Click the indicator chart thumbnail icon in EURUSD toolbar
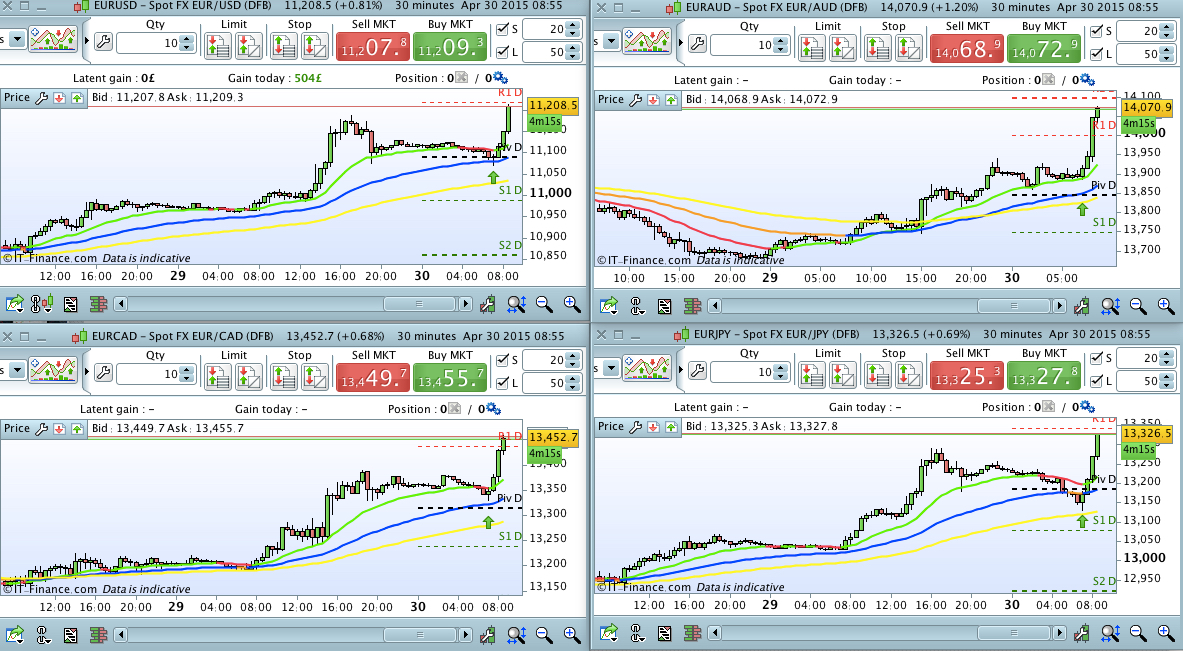The image size is (1183, 651). (x=53, y=38)
